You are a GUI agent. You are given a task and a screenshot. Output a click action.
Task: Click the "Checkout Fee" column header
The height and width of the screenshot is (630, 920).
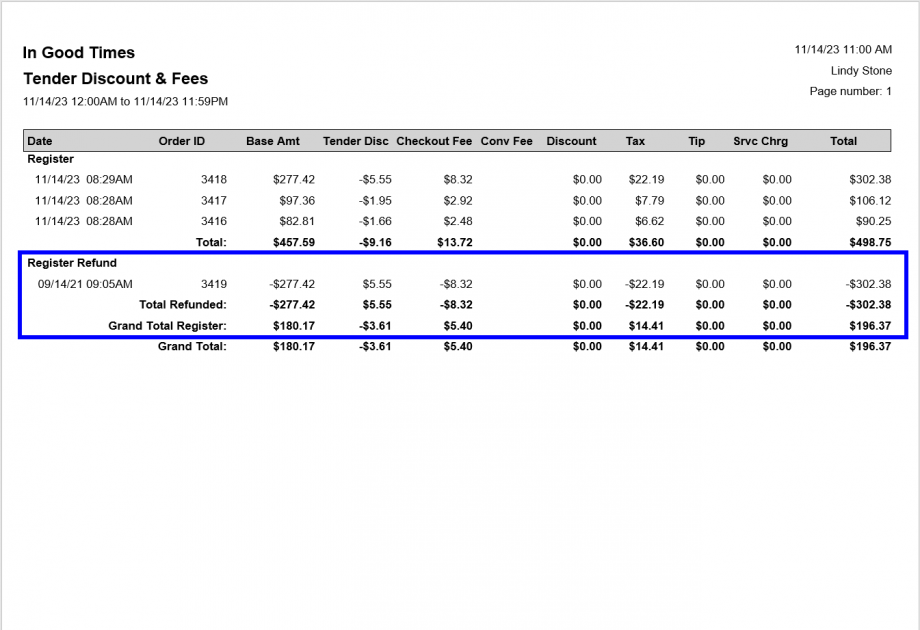(x=434, y=141)
